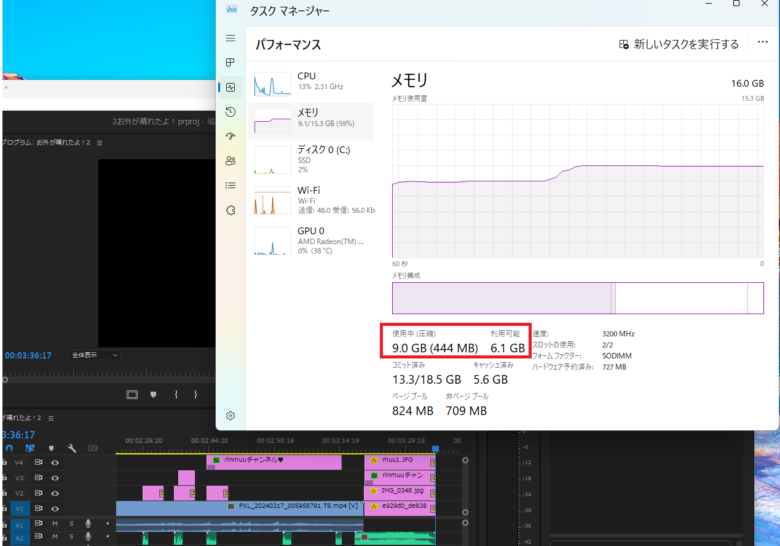Select the Wi-Fi performance item

(x=310, y=197)
